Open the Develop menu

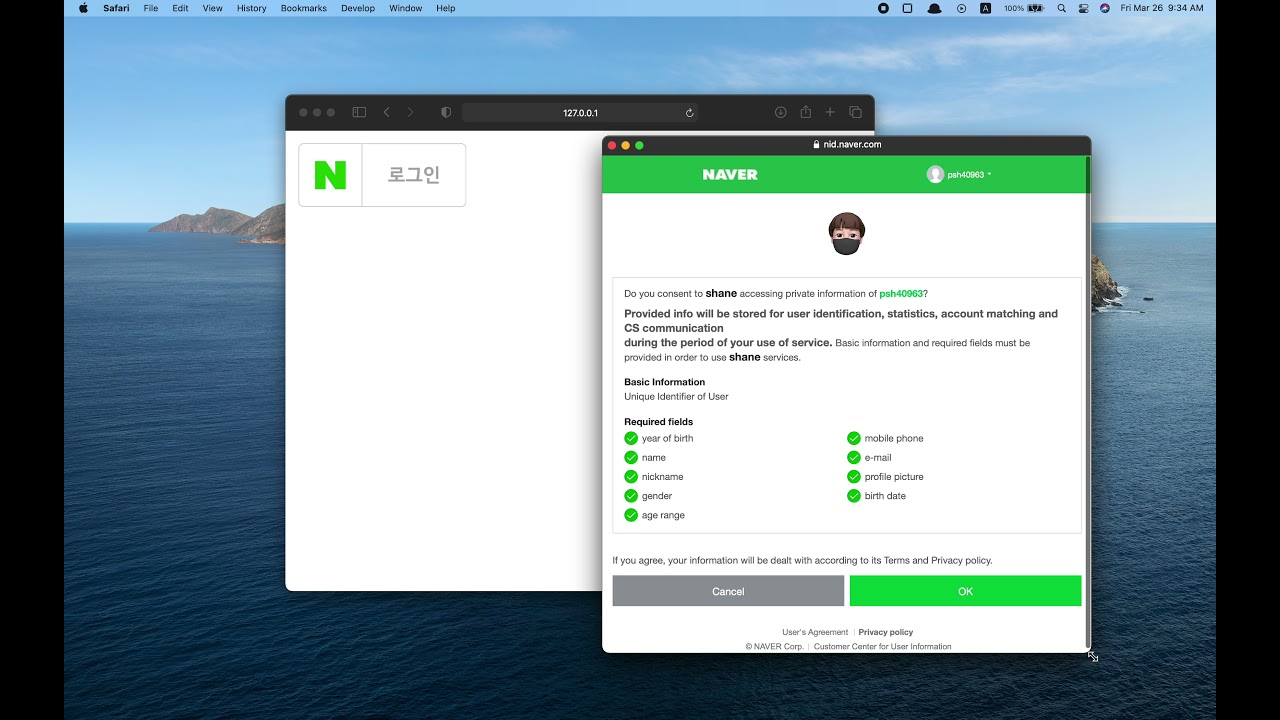pyautogui.click(x=358, y=8)
